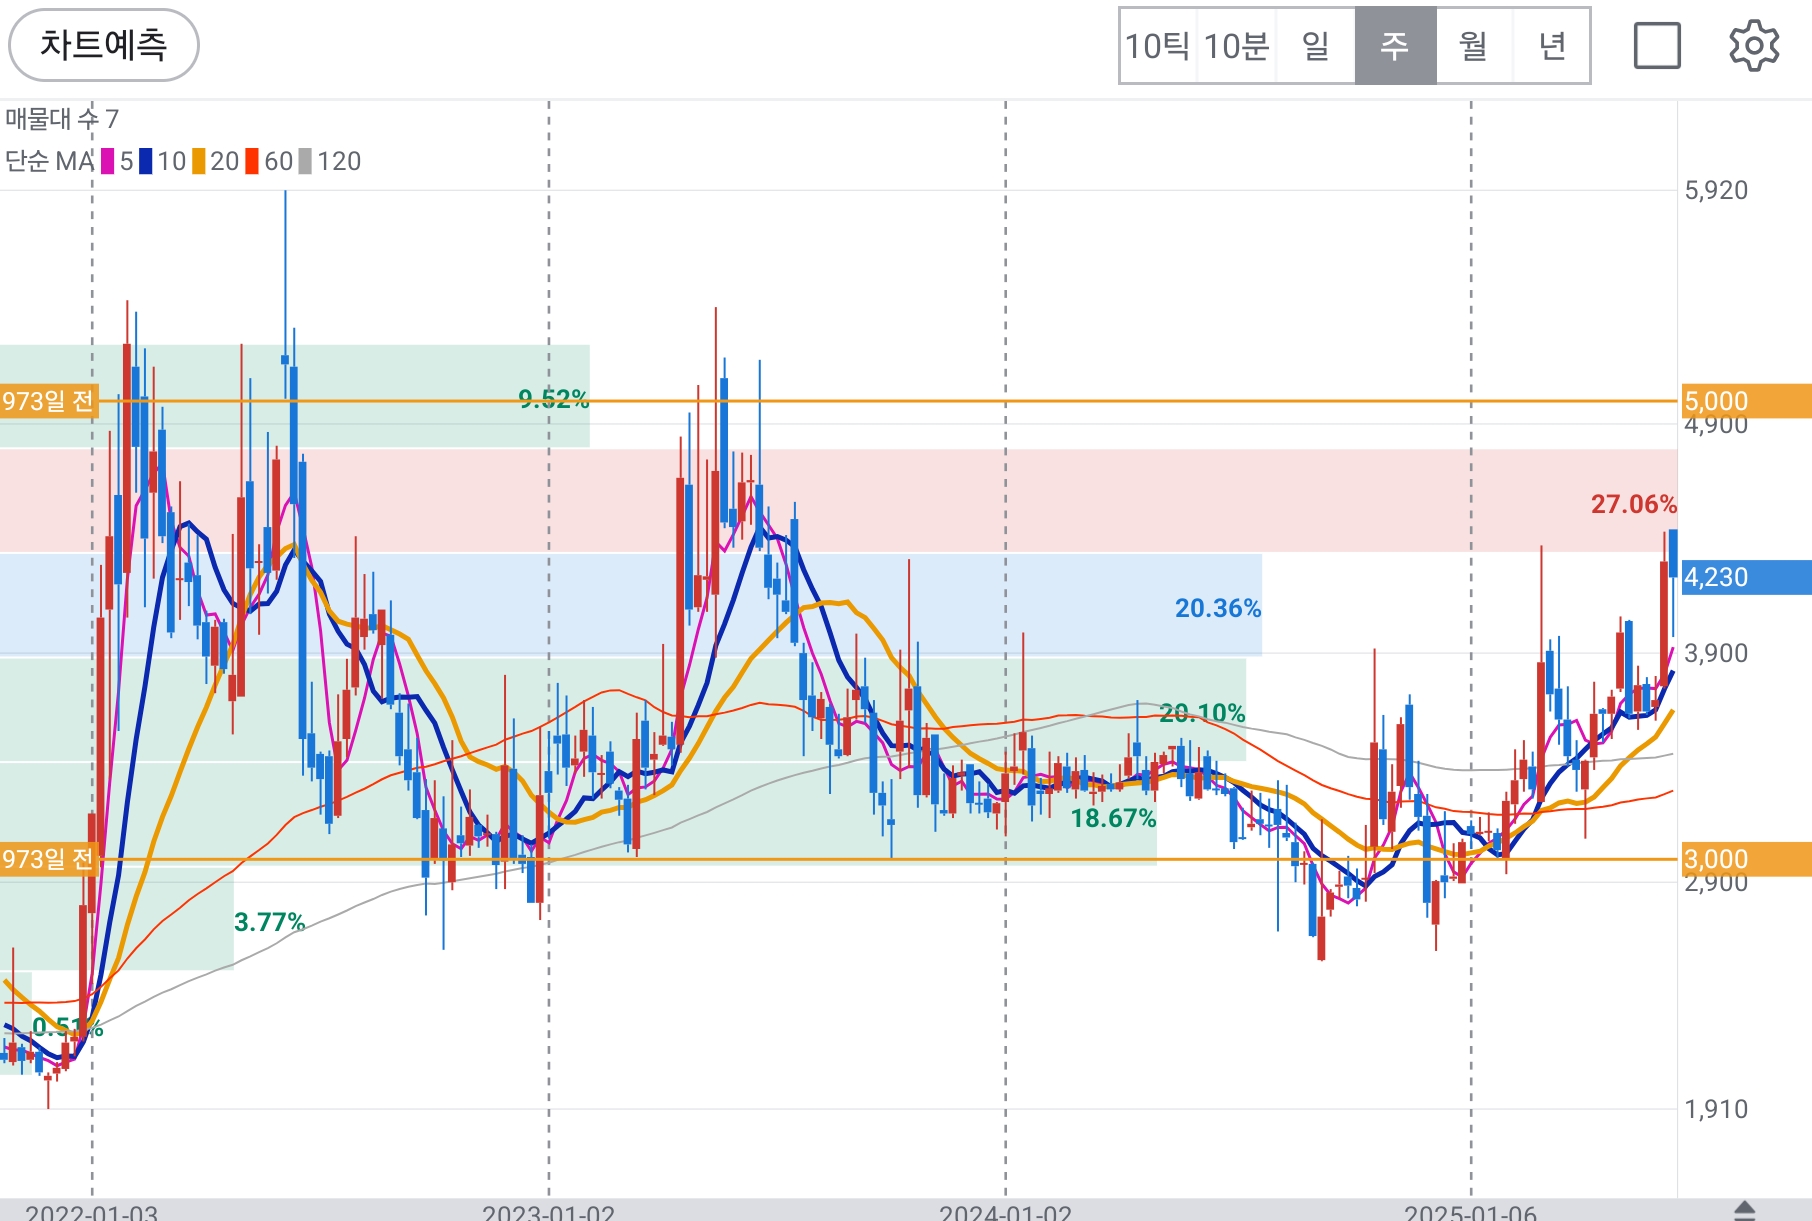1812x1221 pixels.
Task: Click the gray MA 120 color swatch
Action: click(305, 161)
